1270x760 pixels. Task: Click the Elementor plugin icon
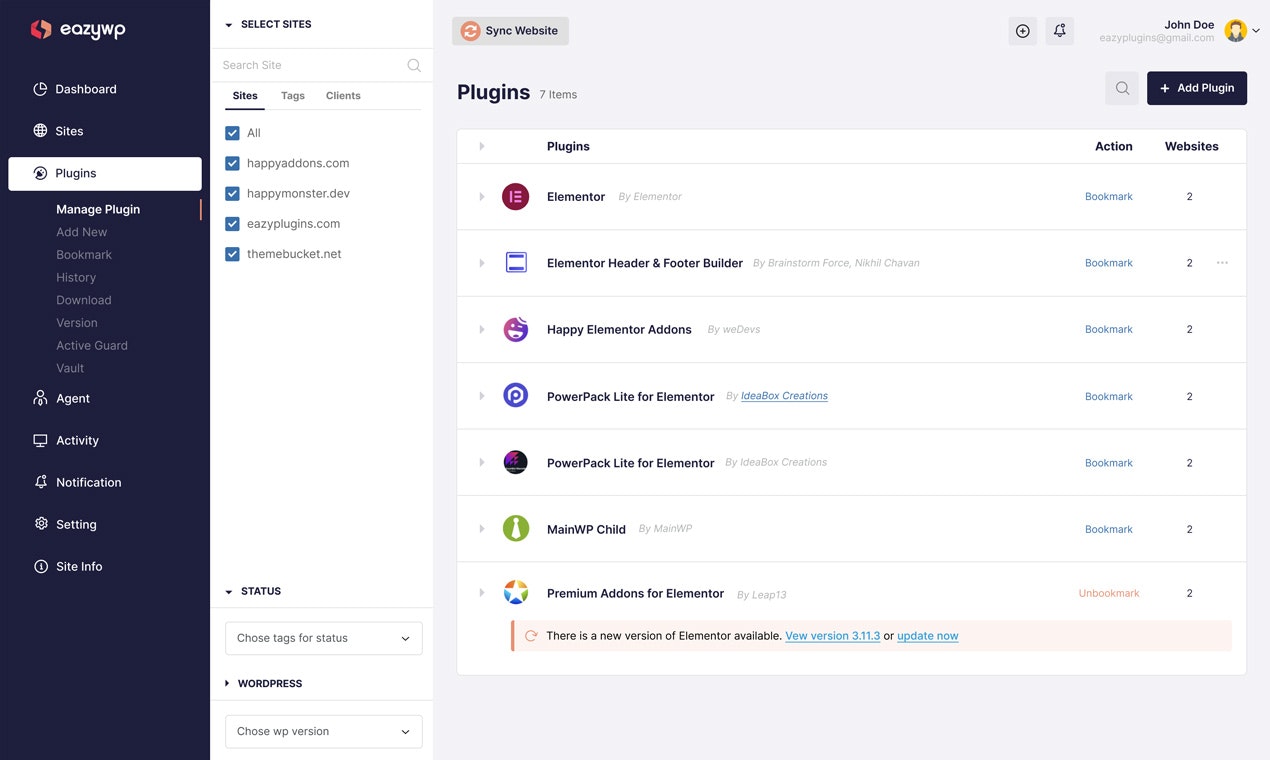pyautogui.click(x=516, y=197)
